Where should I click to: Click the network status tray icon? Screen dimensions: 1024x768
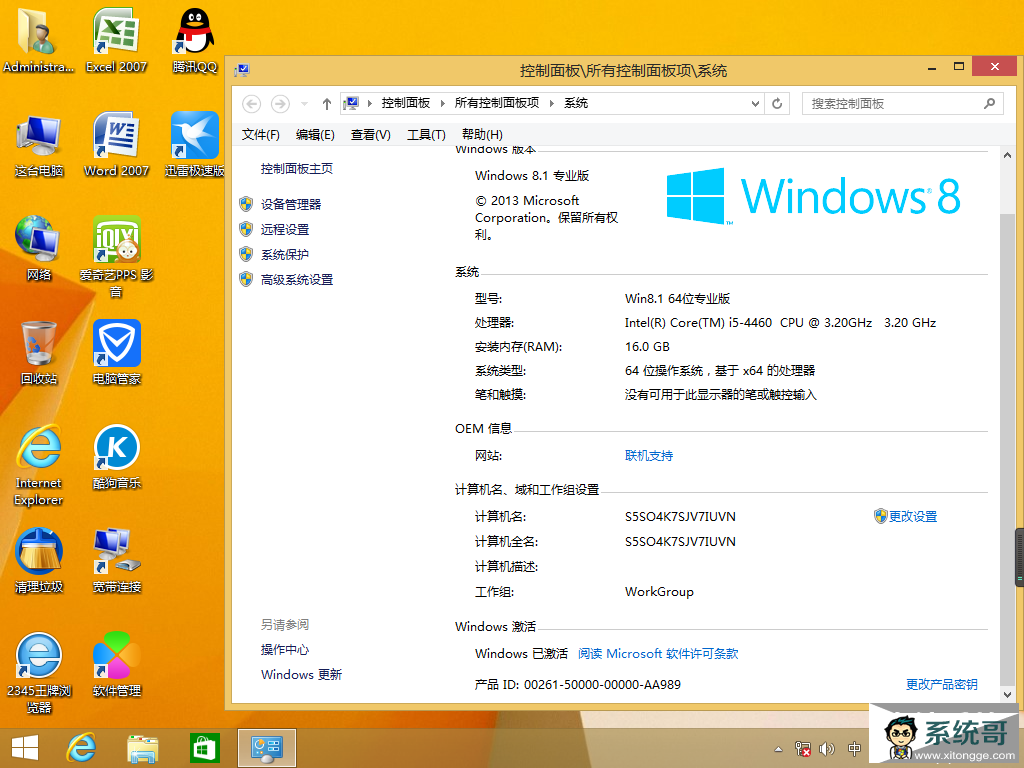click(803, 749)
